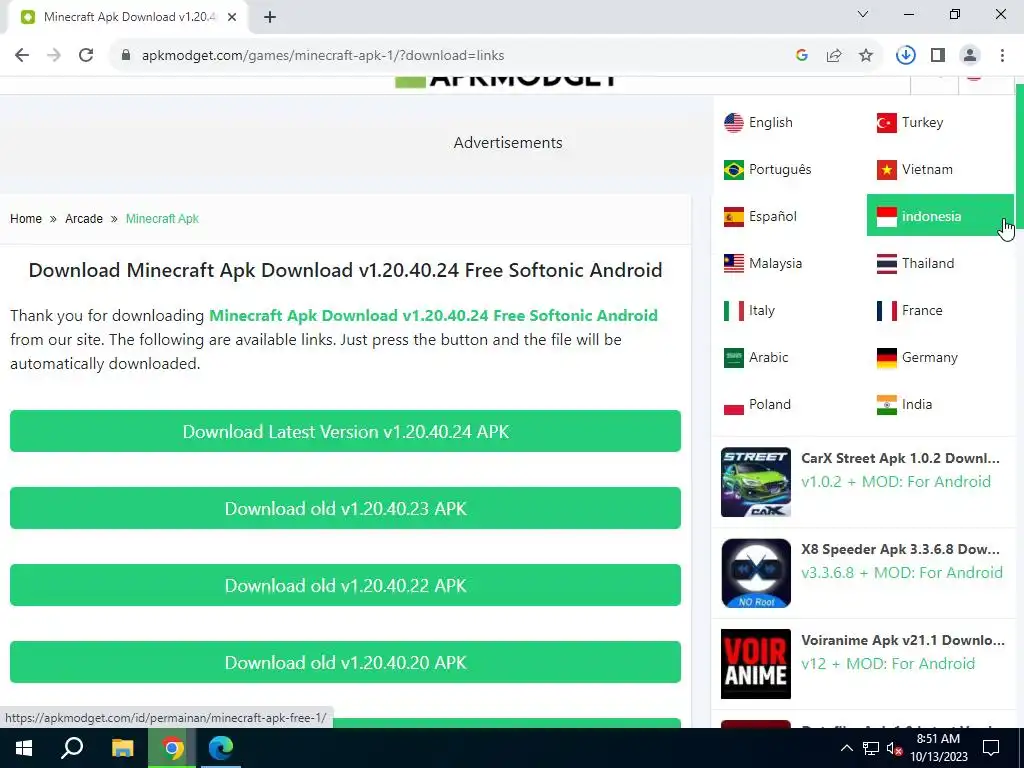Open Voiranime Apk v21.1 title link
The image size is (1024, 768).
pyautogui.click(x=903, y=641)
